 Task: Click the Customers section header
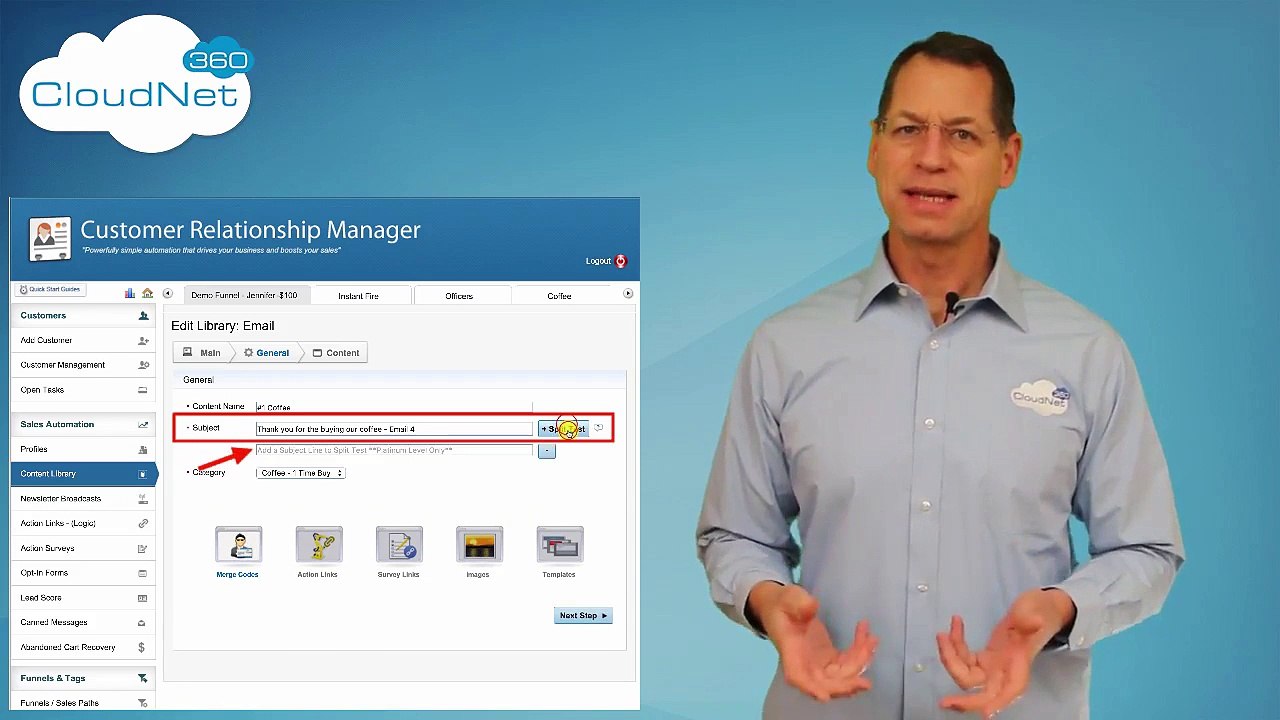point(83,316)
